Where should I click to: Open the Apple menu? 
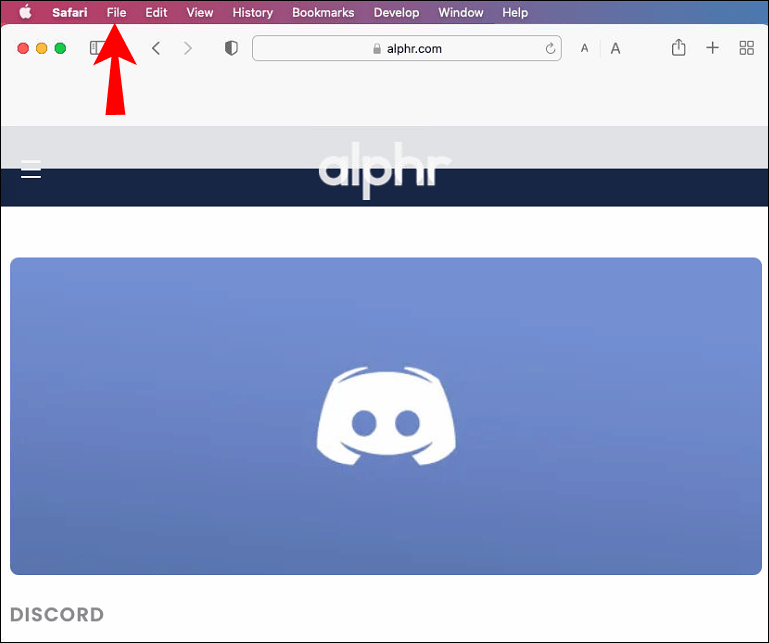tap(25, 12)
